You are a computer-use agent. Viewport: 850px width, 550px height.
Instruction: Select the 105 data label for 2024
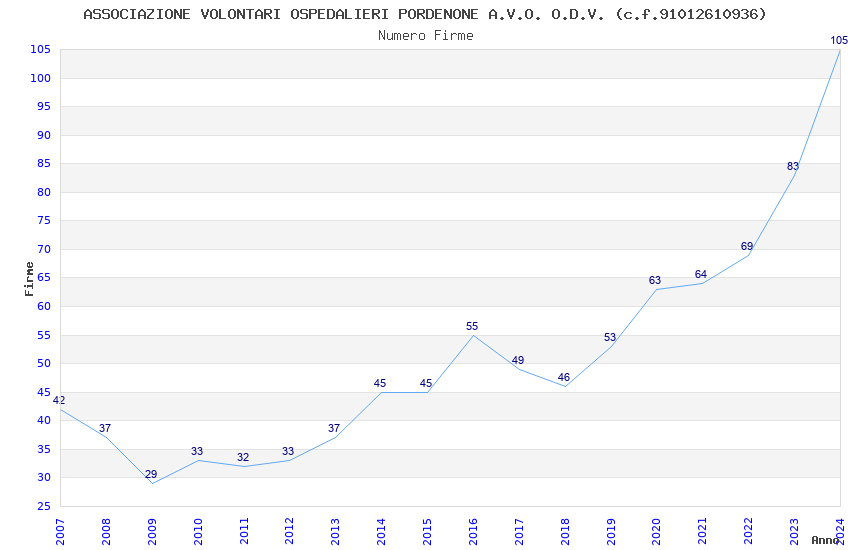coord(839,40)
